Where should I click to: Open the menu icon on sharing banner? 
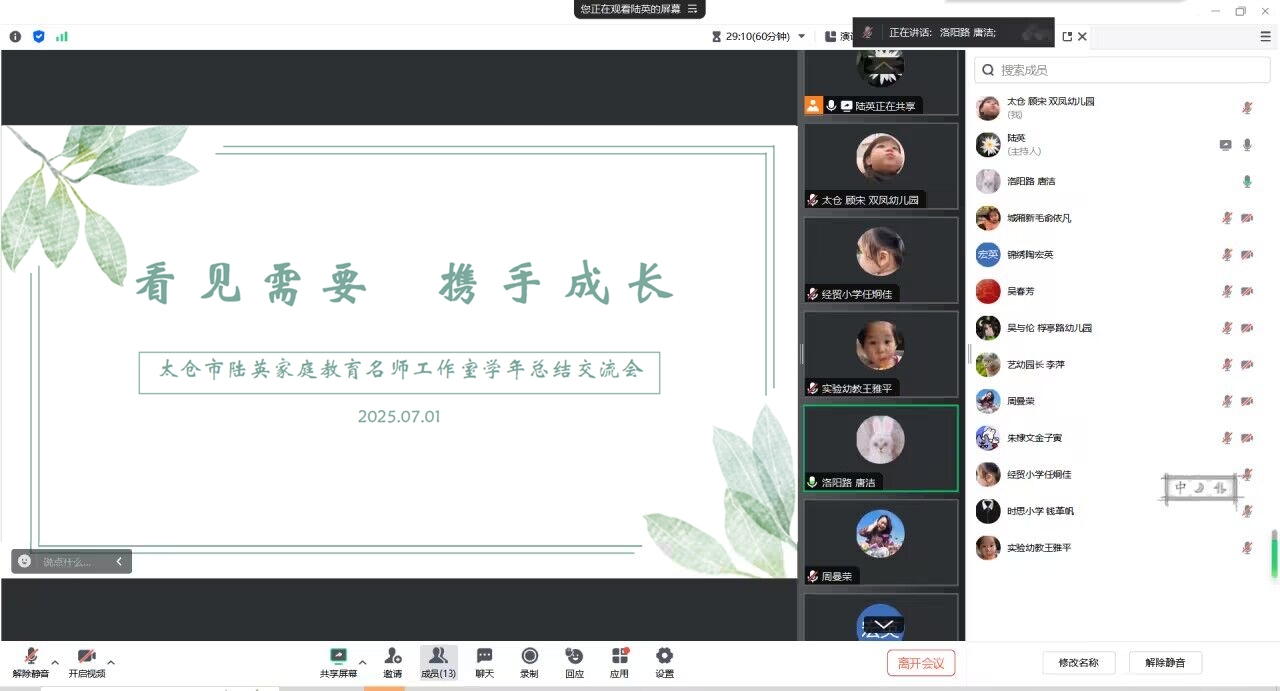tap(692, 9)
